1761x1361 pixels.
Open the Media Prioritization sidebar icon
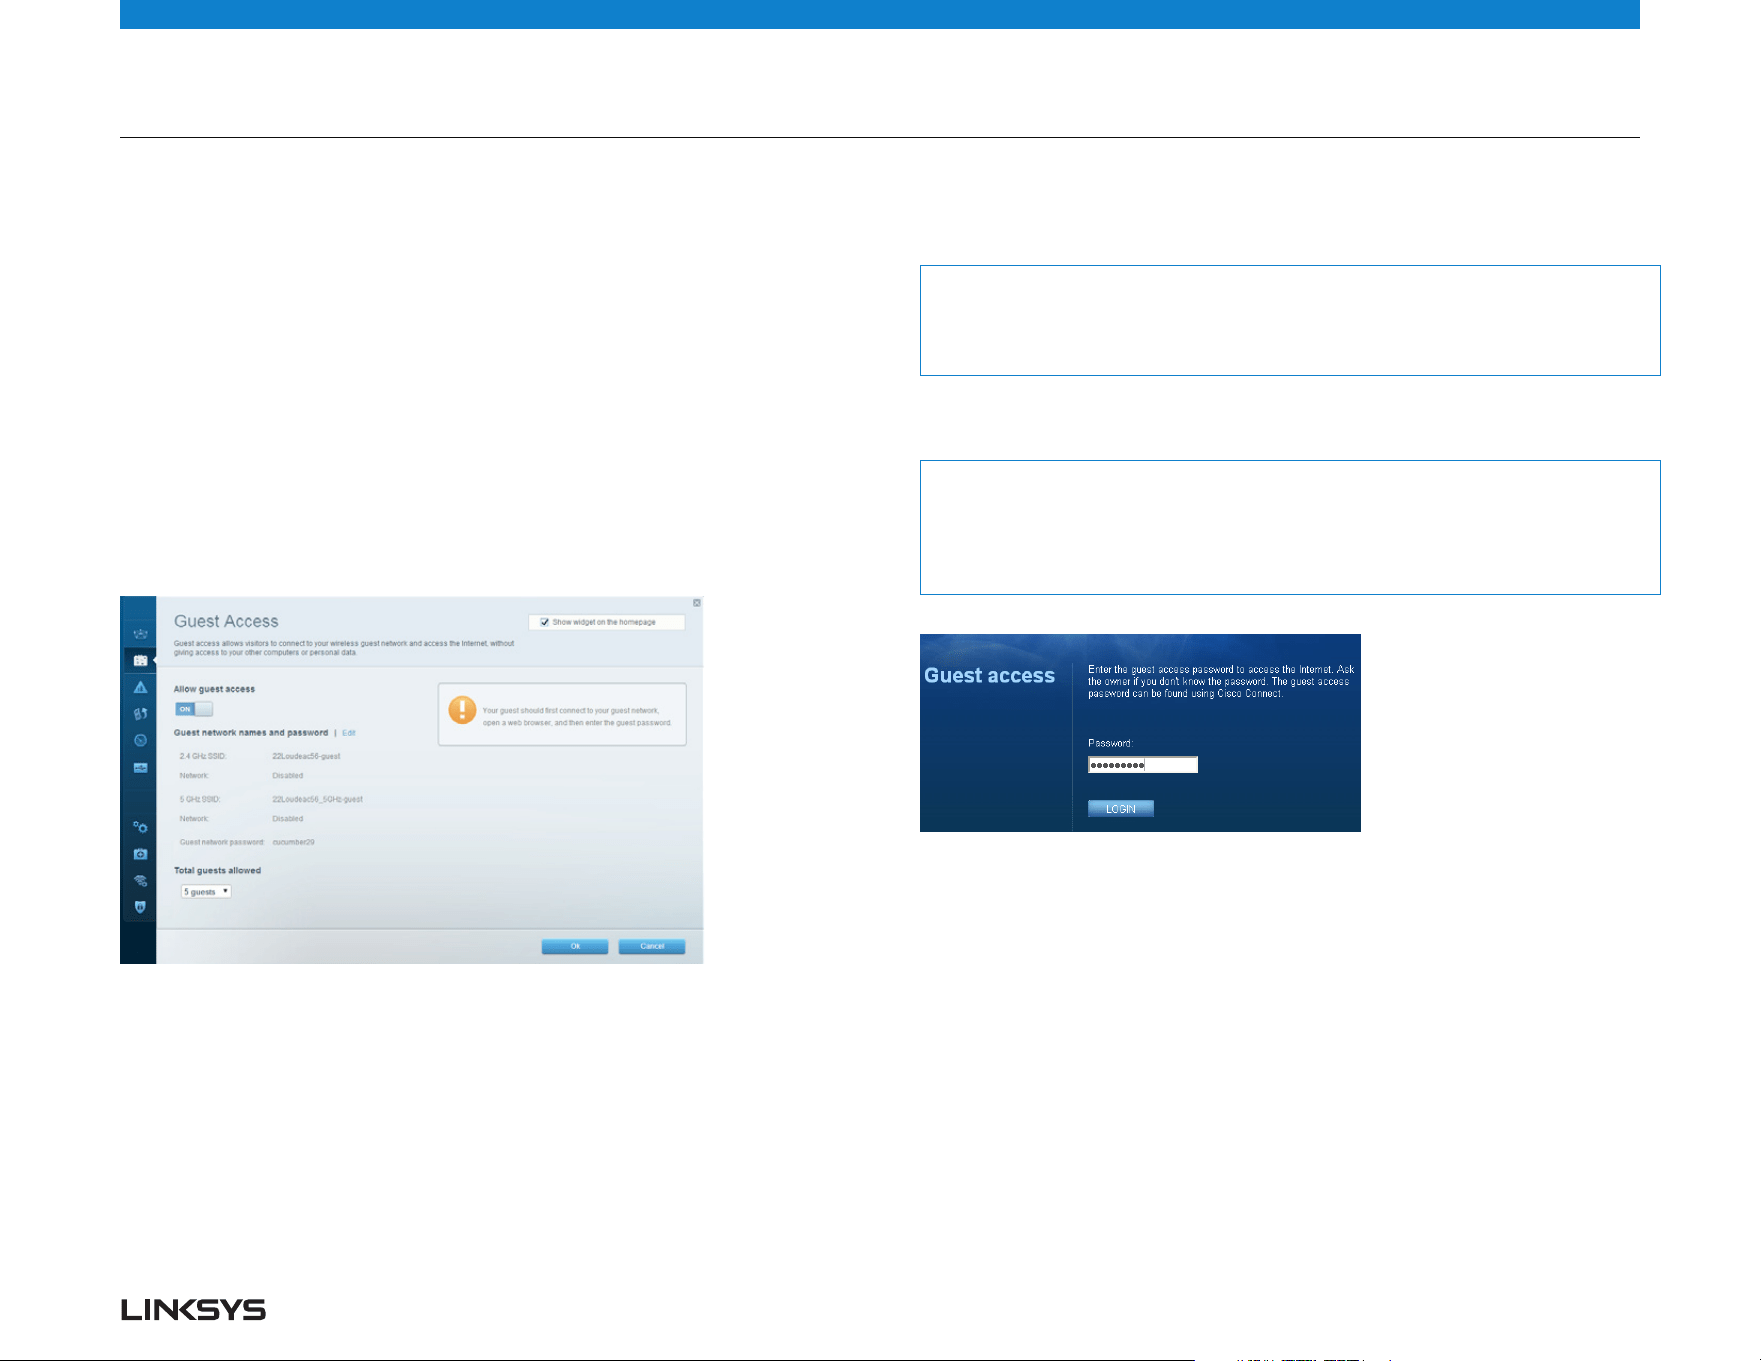(140, 714)
